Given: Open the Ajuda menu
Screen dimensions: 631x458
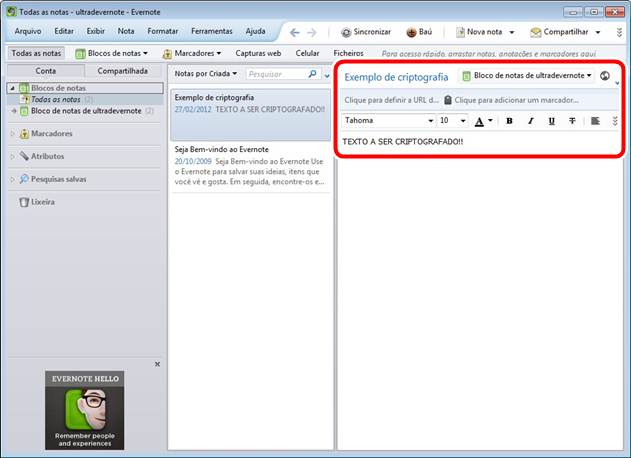Looking at the screenshot, I should [x=256, y=31].
